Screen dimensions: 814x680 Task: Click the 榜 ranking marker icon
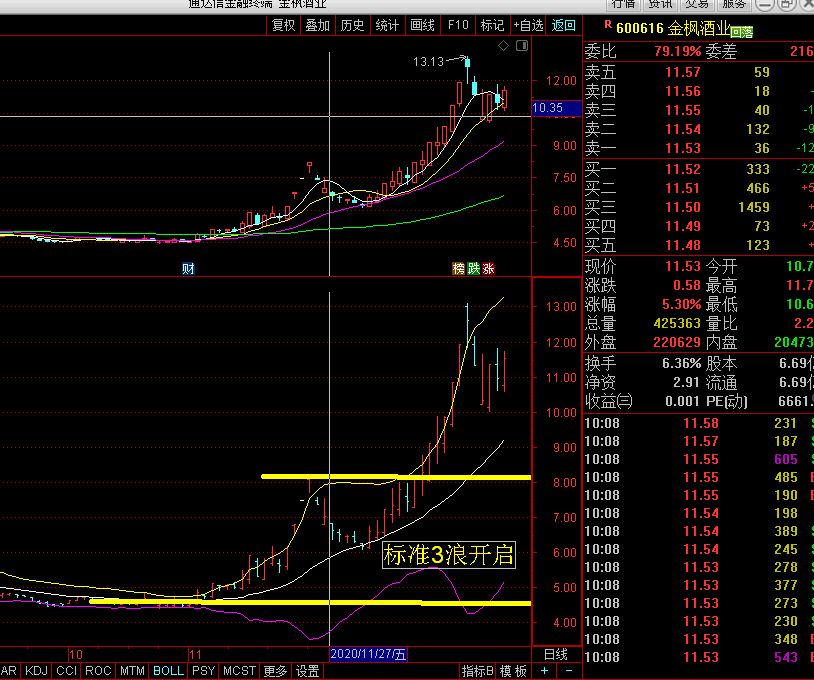pyautogui.click(x=458, y=268)
